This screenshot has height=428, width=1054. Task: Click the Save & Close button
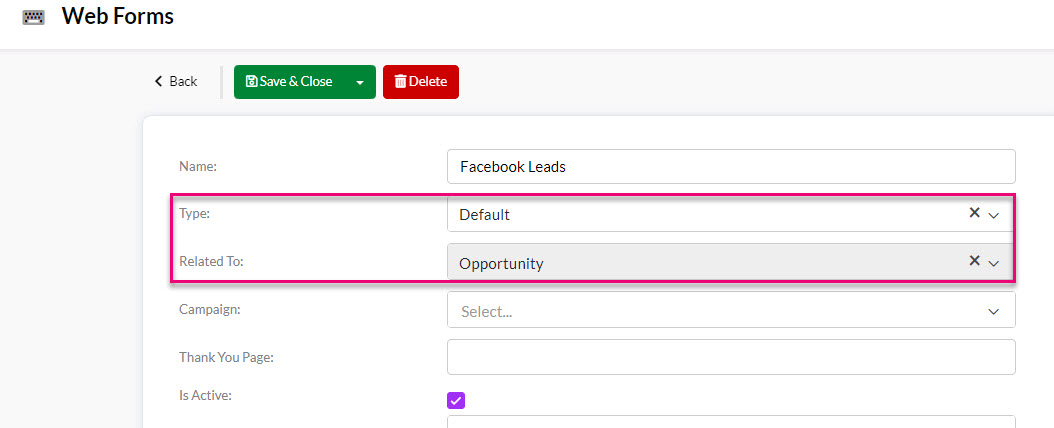click(290, 82)
